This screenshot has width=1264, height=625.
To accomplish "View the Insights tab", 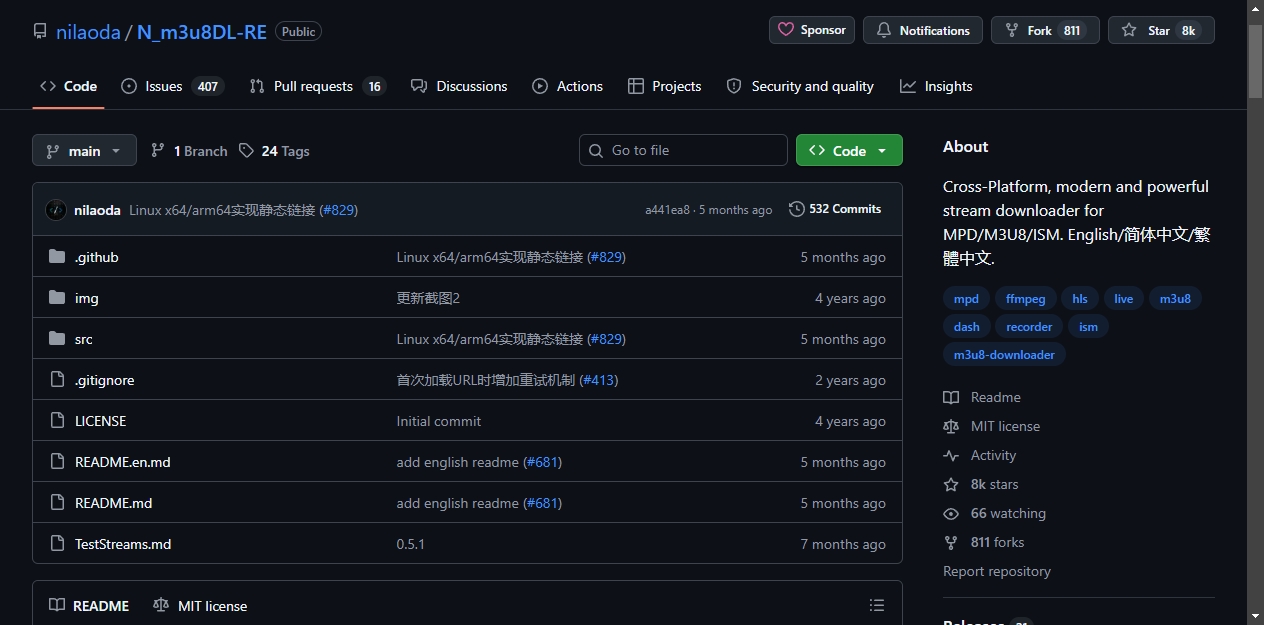I will [x=936, y=86].
